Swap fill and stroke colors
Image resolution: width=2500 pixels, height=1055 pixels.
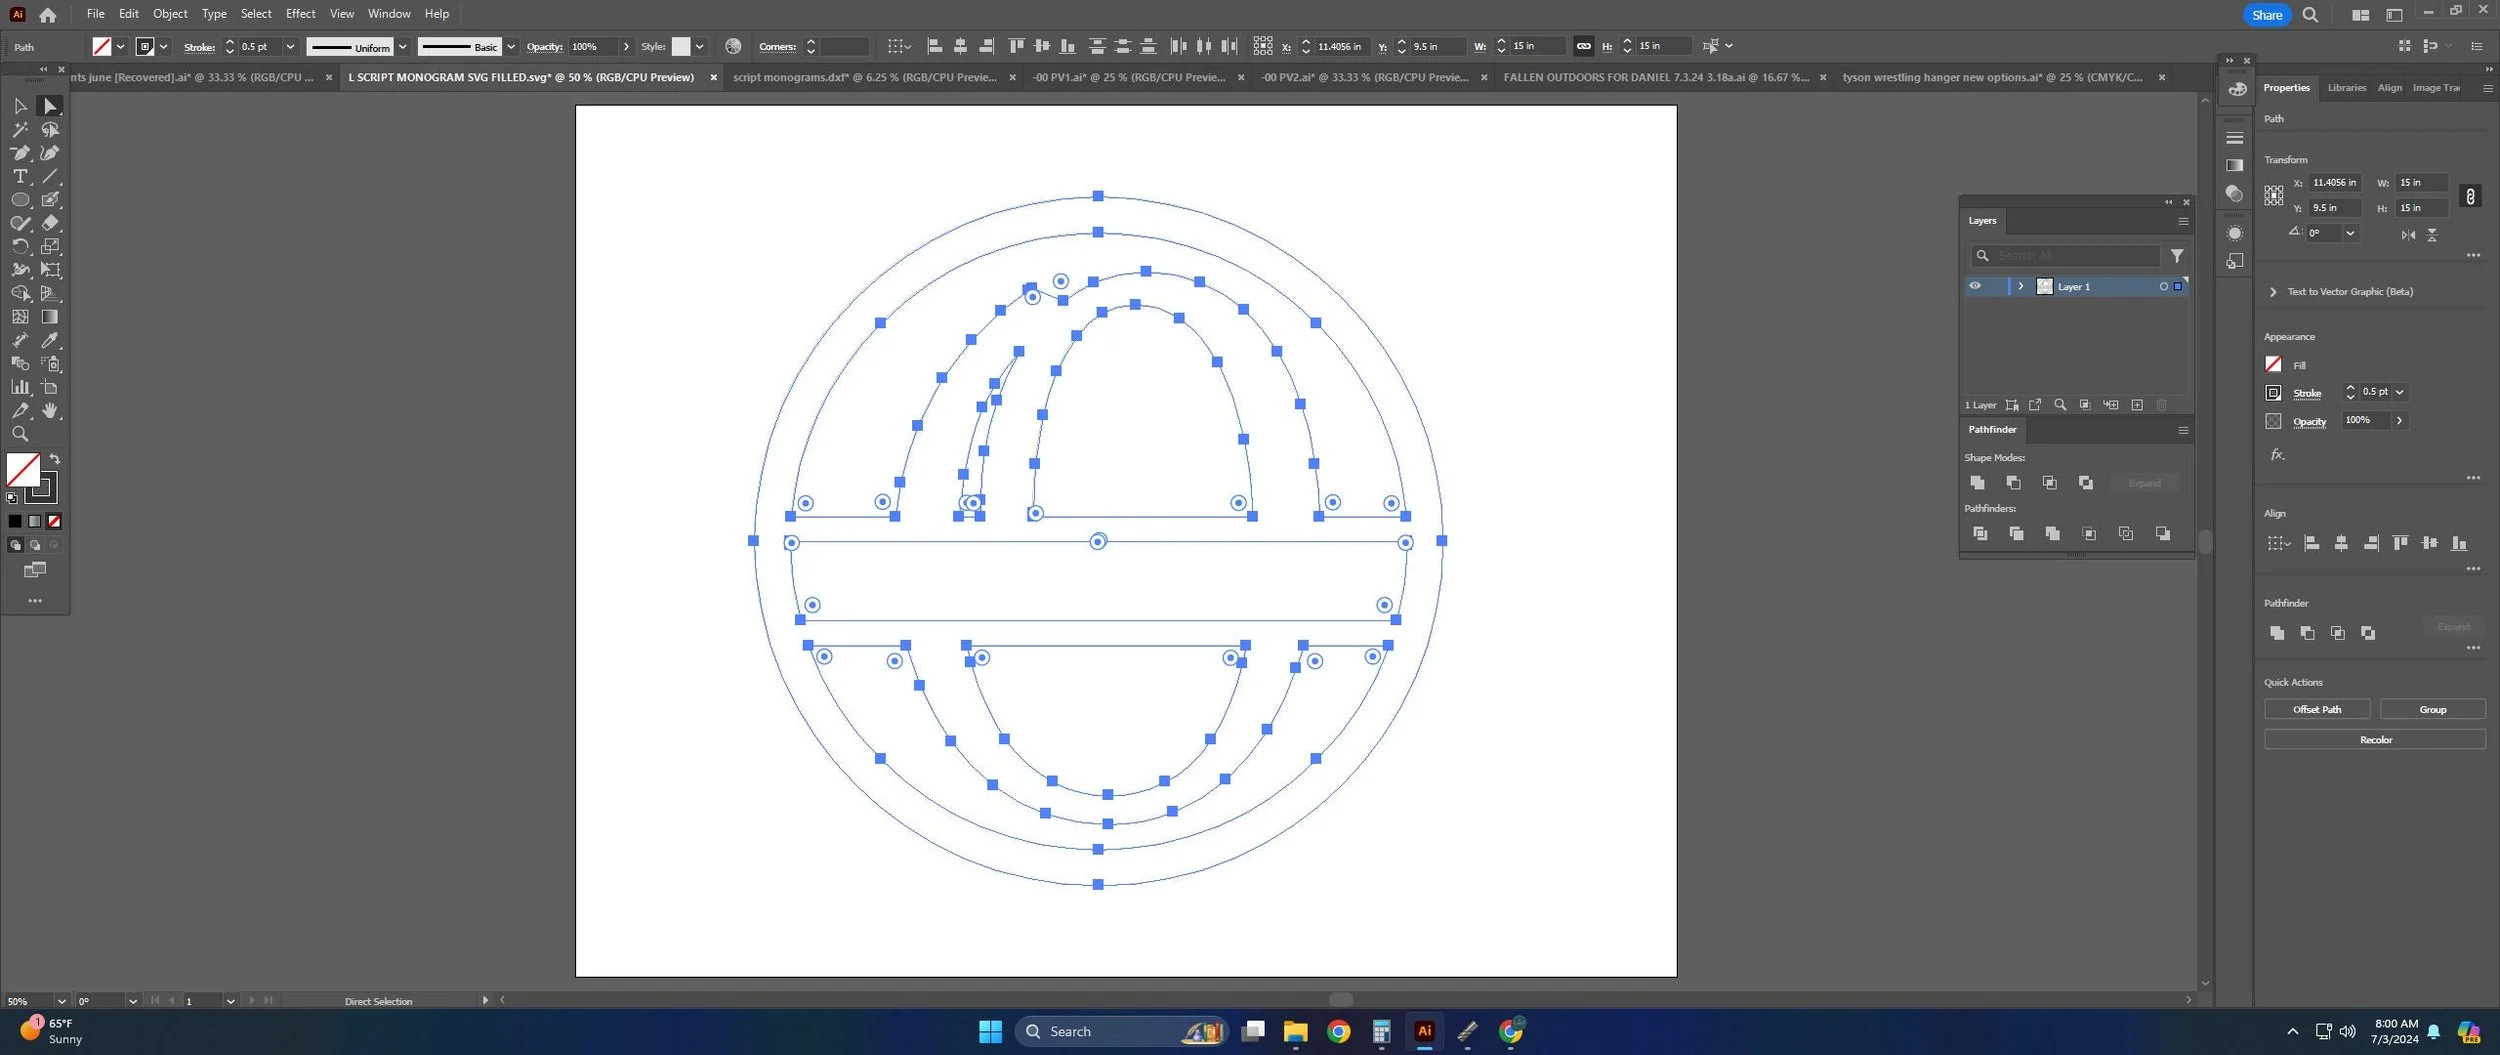[x=55, y=459]
